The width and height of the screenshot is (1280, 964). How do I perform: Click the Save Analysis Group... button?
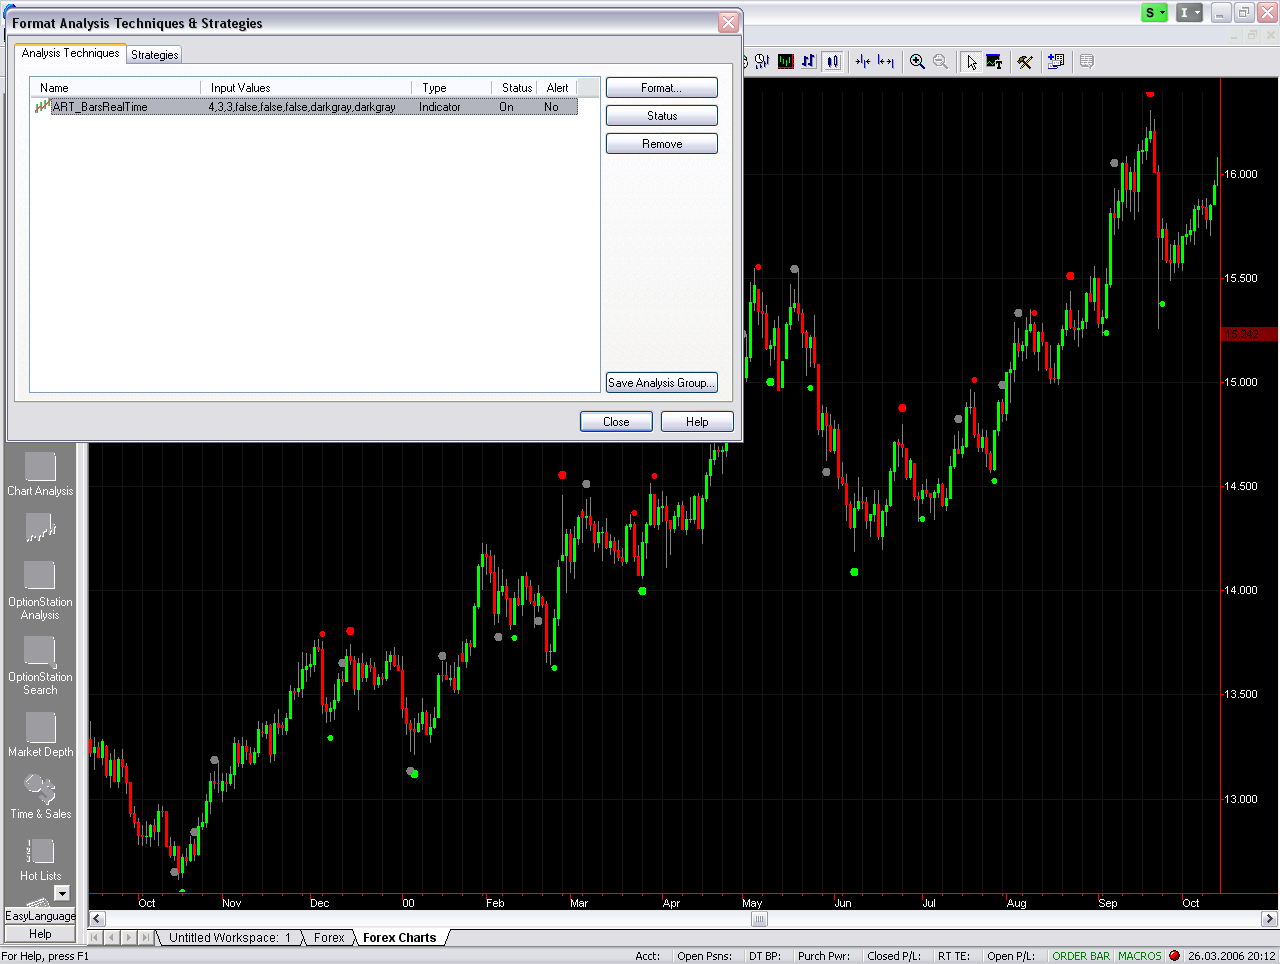tap(661, 383)
